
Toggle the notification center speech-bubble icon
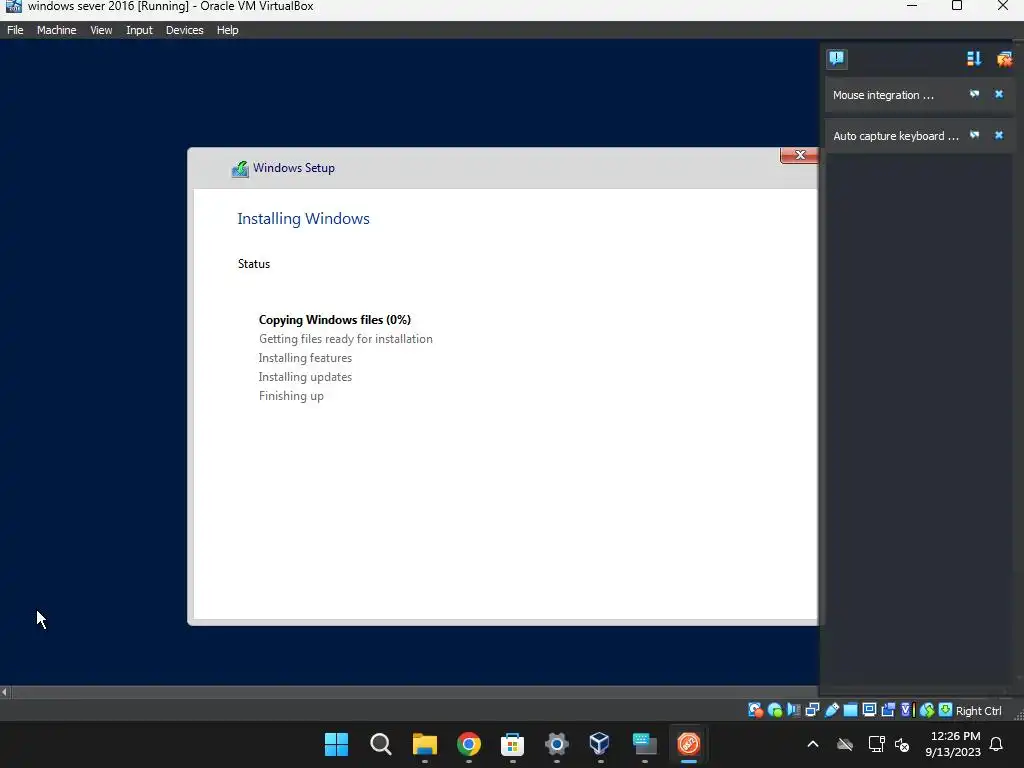[x=837, y=59]
